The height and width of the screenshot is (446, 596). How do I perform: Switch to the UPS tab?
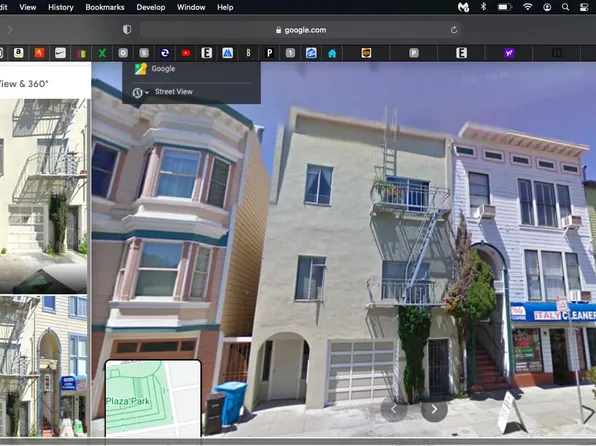point(366,53)
